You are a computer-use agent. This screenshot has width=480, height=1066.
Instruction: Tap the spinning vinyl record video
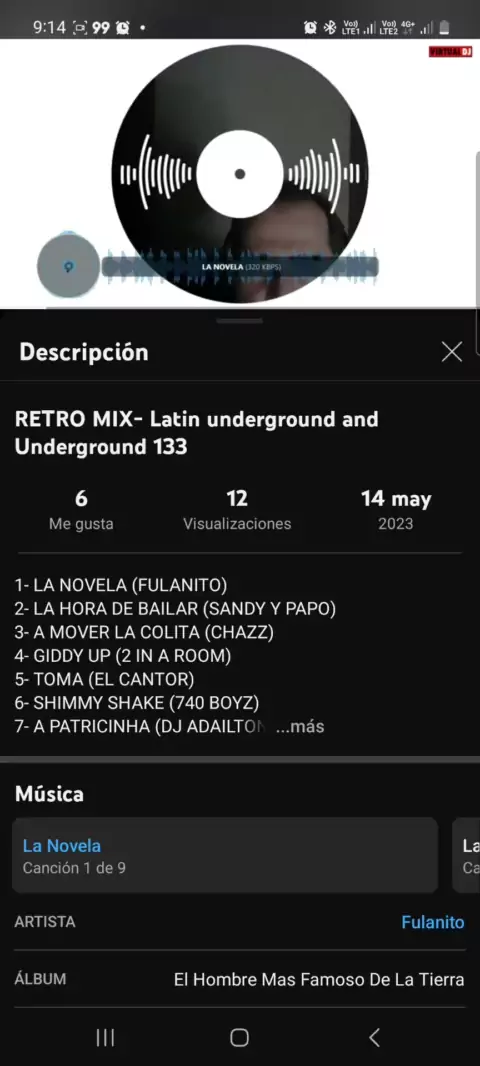coord(240,174)
